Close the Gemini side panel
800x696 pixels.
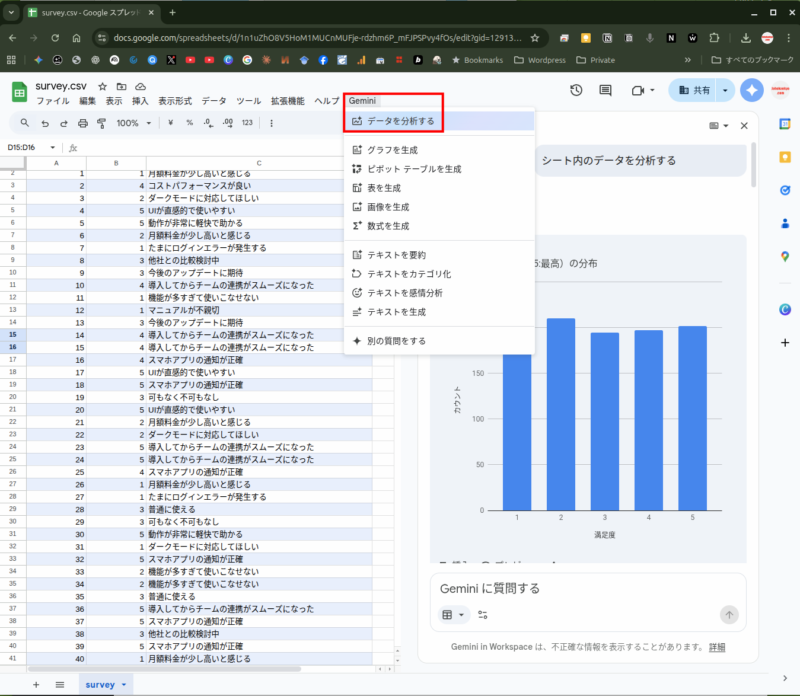pyautogui.click(x=743, y=126)
